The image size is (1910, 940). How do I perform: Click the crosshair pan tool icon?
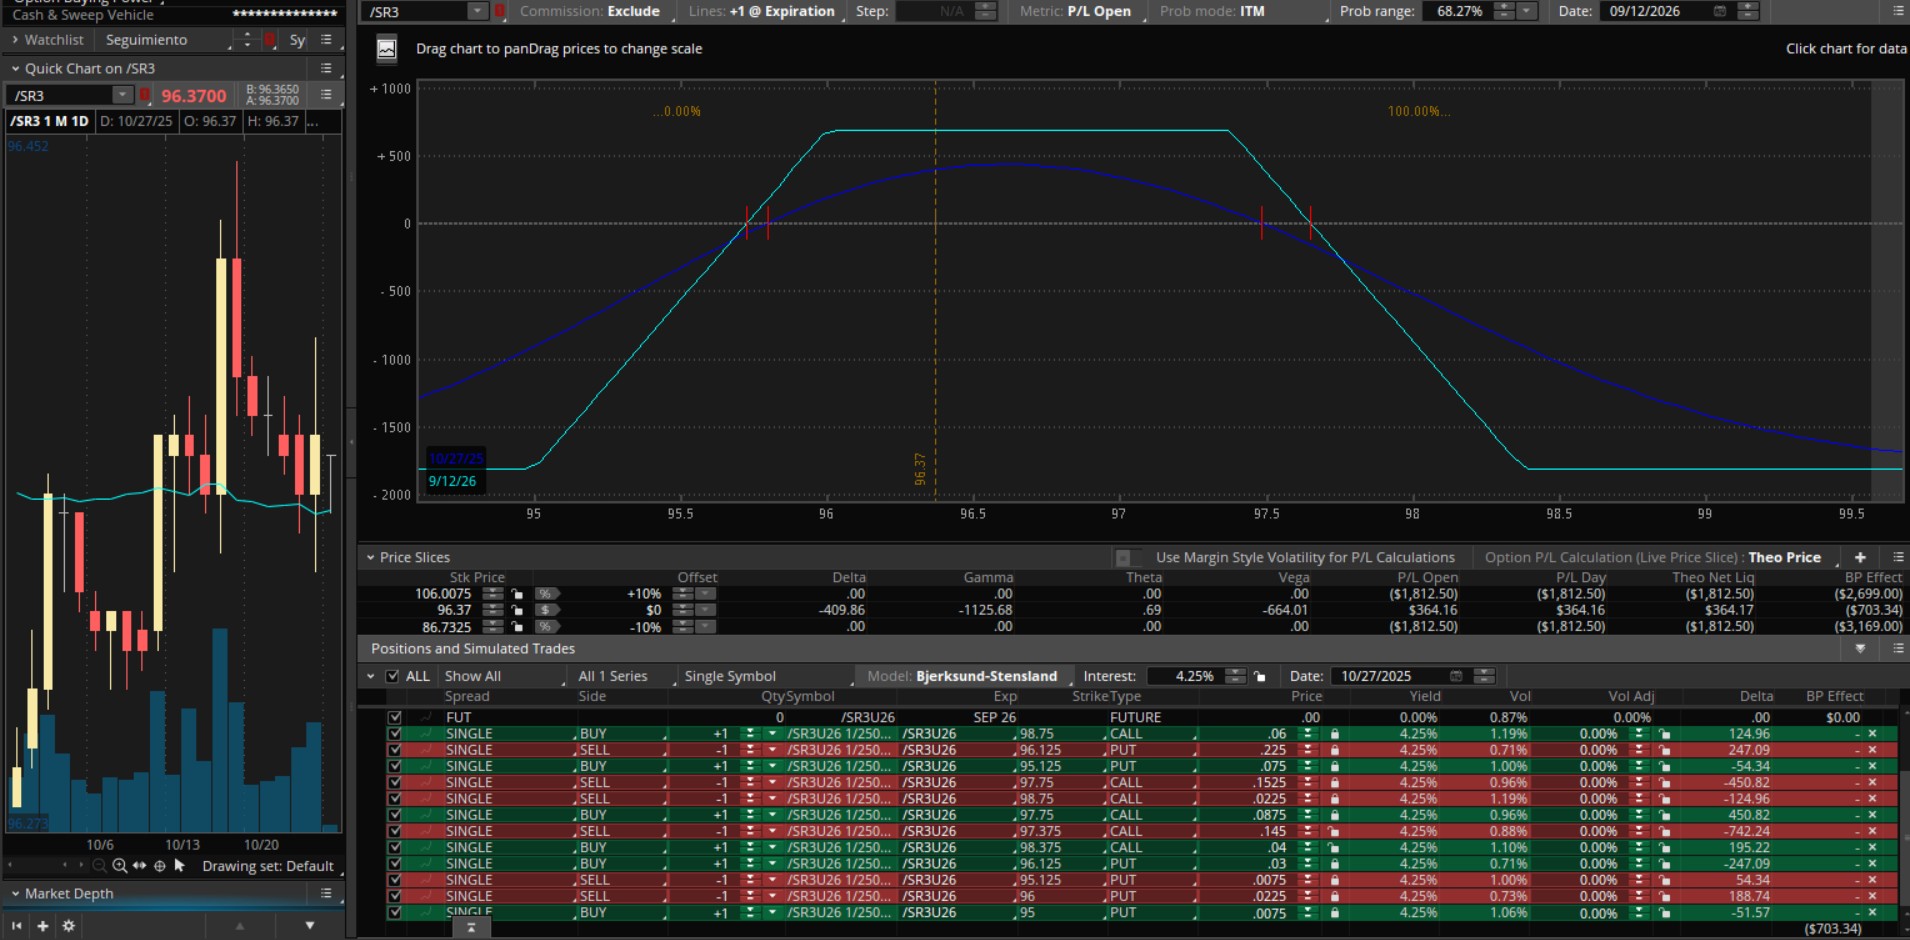[159, 866]
